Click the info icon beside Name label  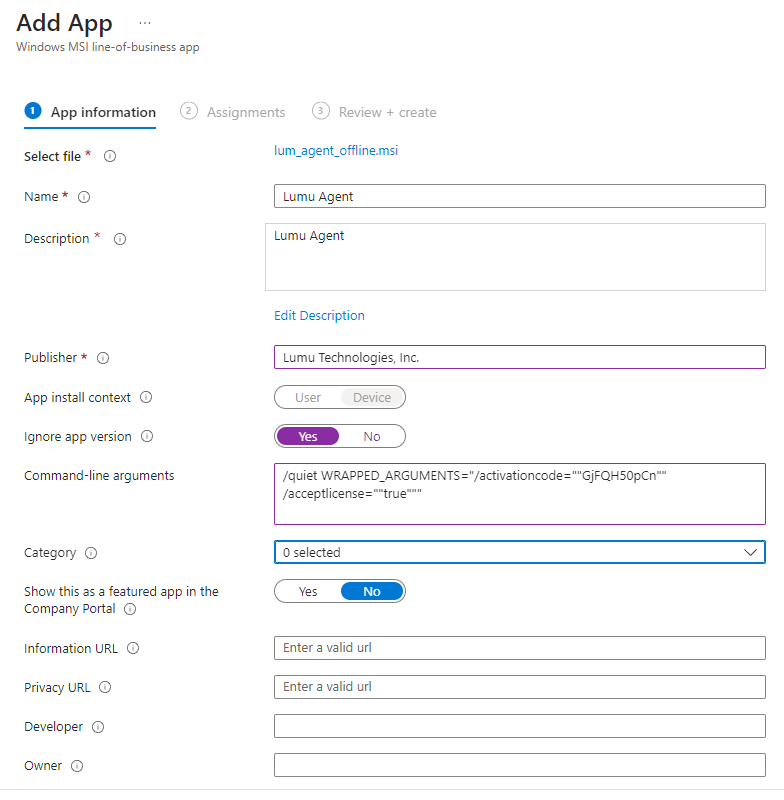coord(84,197)
